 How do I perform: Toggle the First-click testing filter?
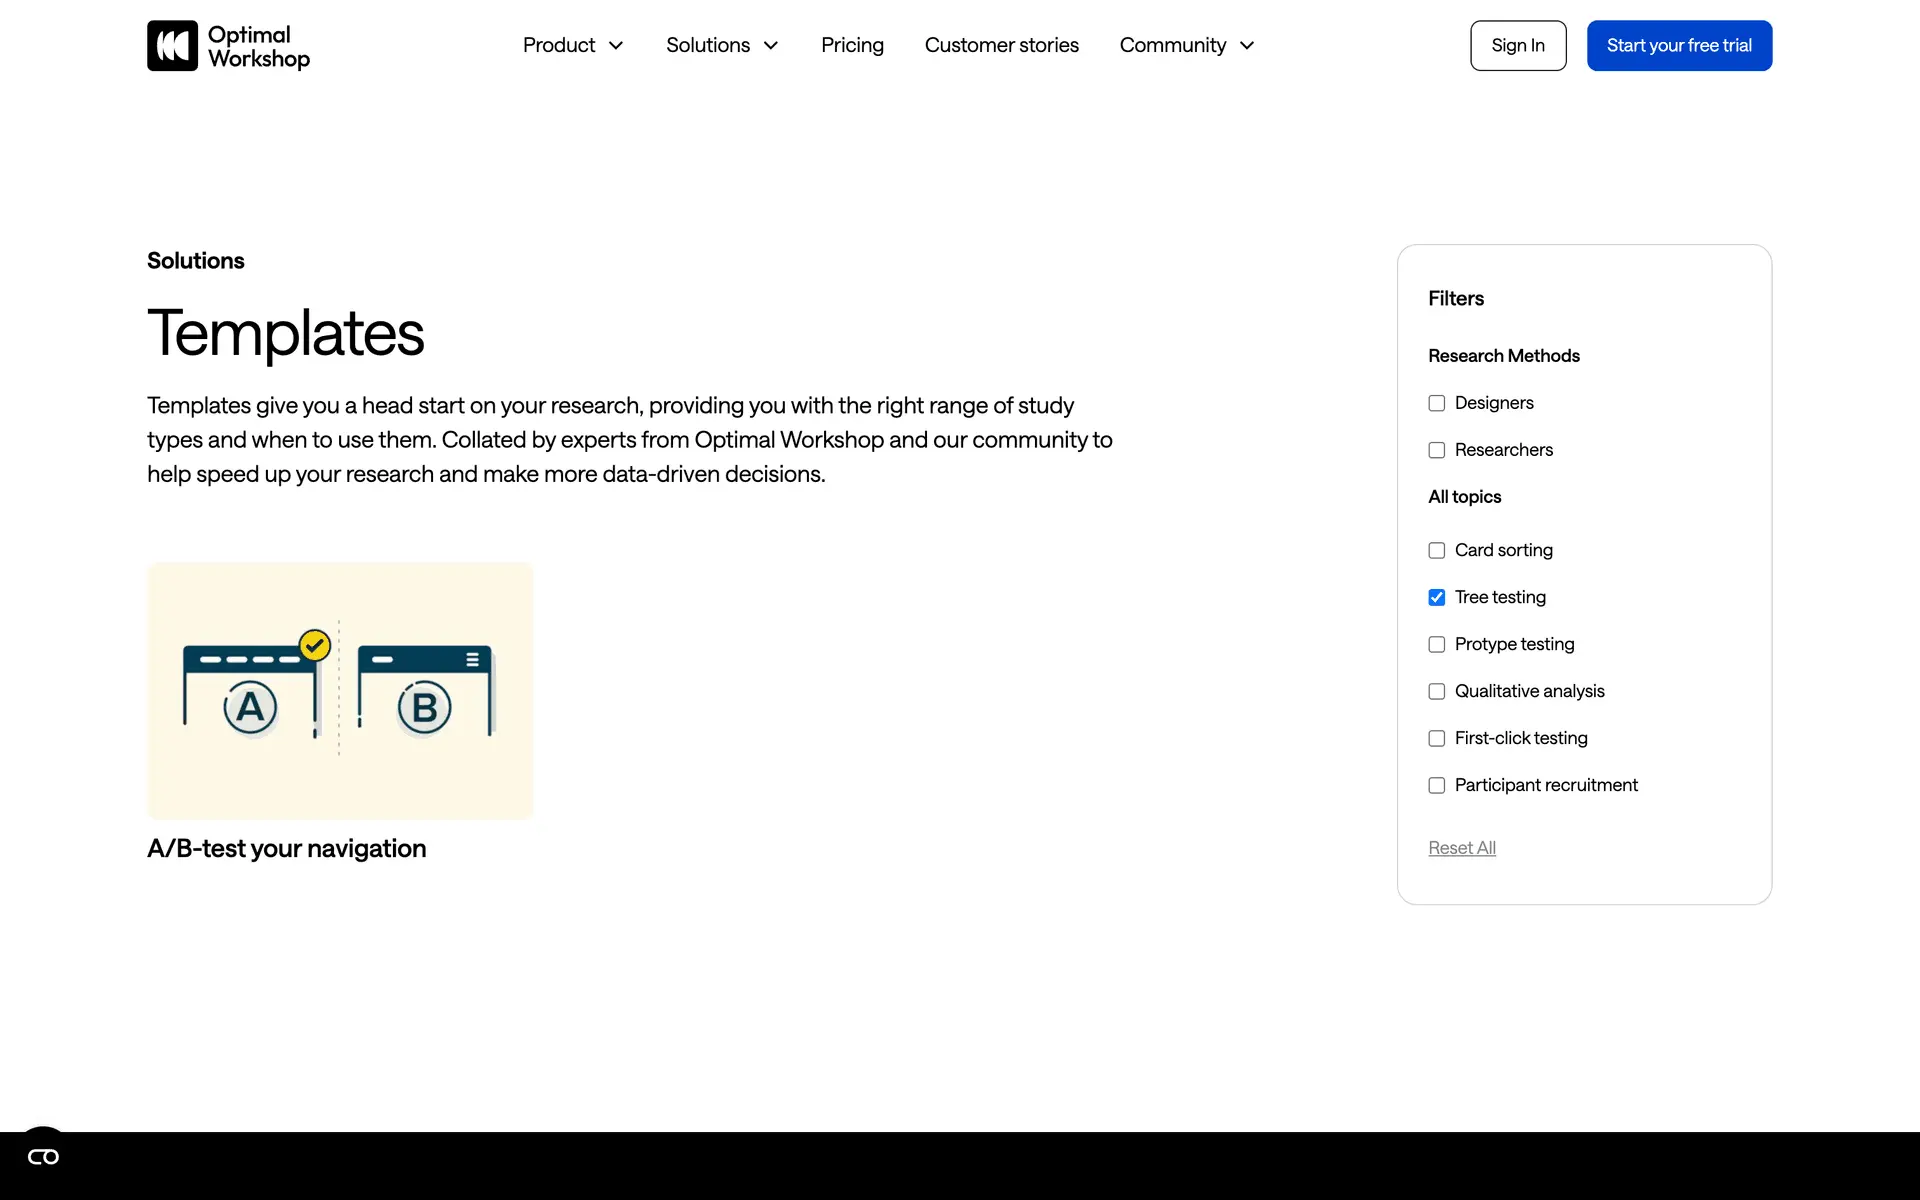tap(1437, 738)
